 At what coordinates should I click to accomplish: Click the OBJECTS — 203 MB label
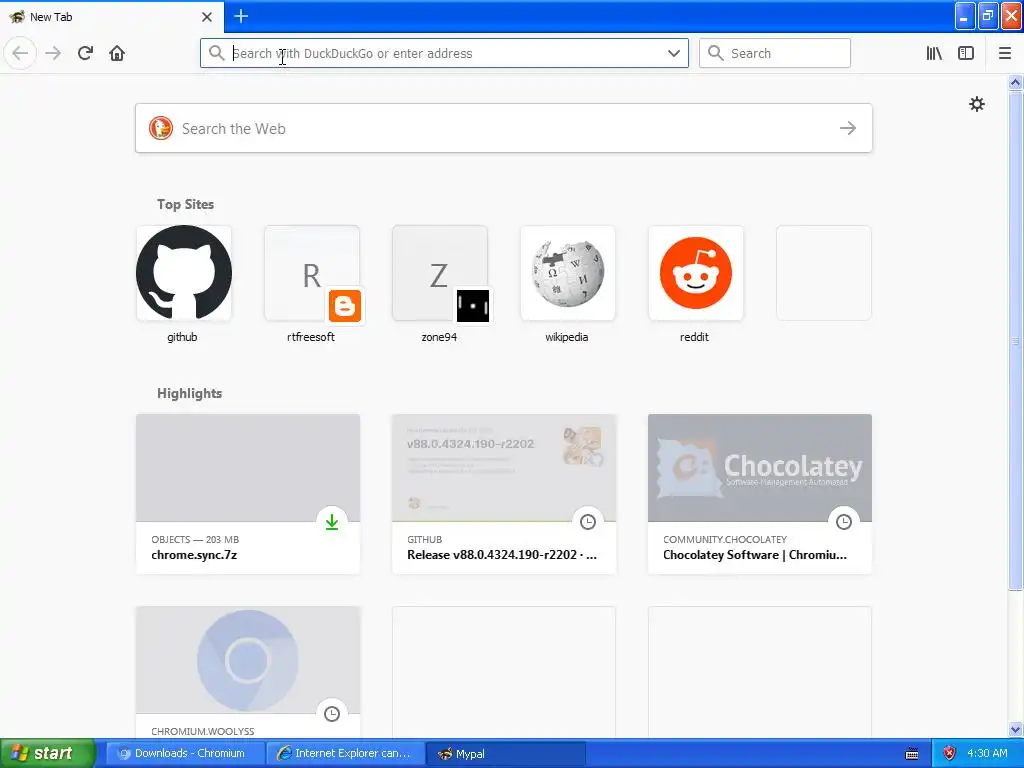pos(195,539)
